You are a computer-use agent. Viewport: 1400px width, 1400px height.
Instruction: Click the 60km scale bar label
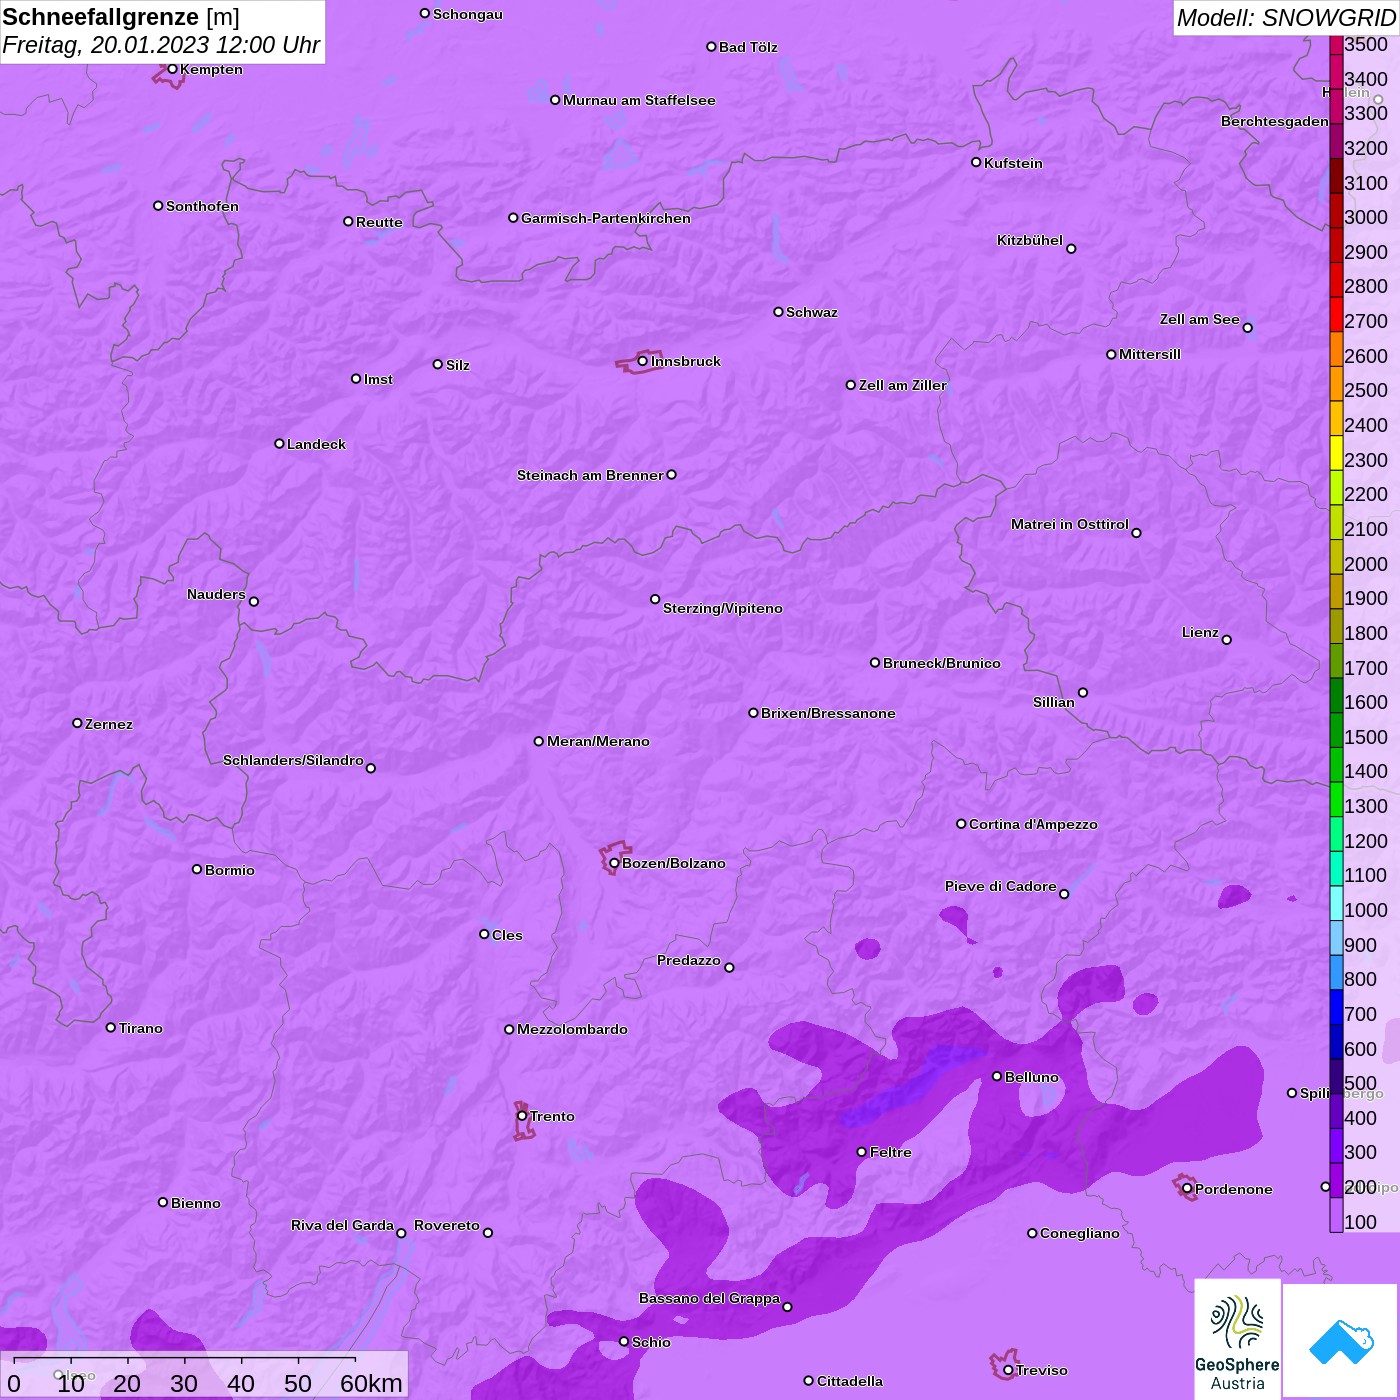(x=371, y=1383)
